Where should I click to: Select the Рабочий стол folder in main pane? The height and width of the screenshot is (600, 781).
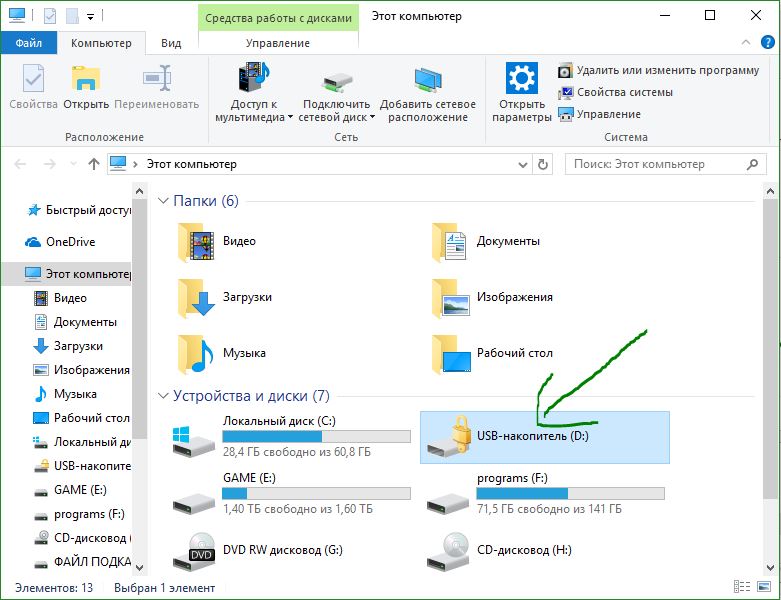[x=492, y=354]
